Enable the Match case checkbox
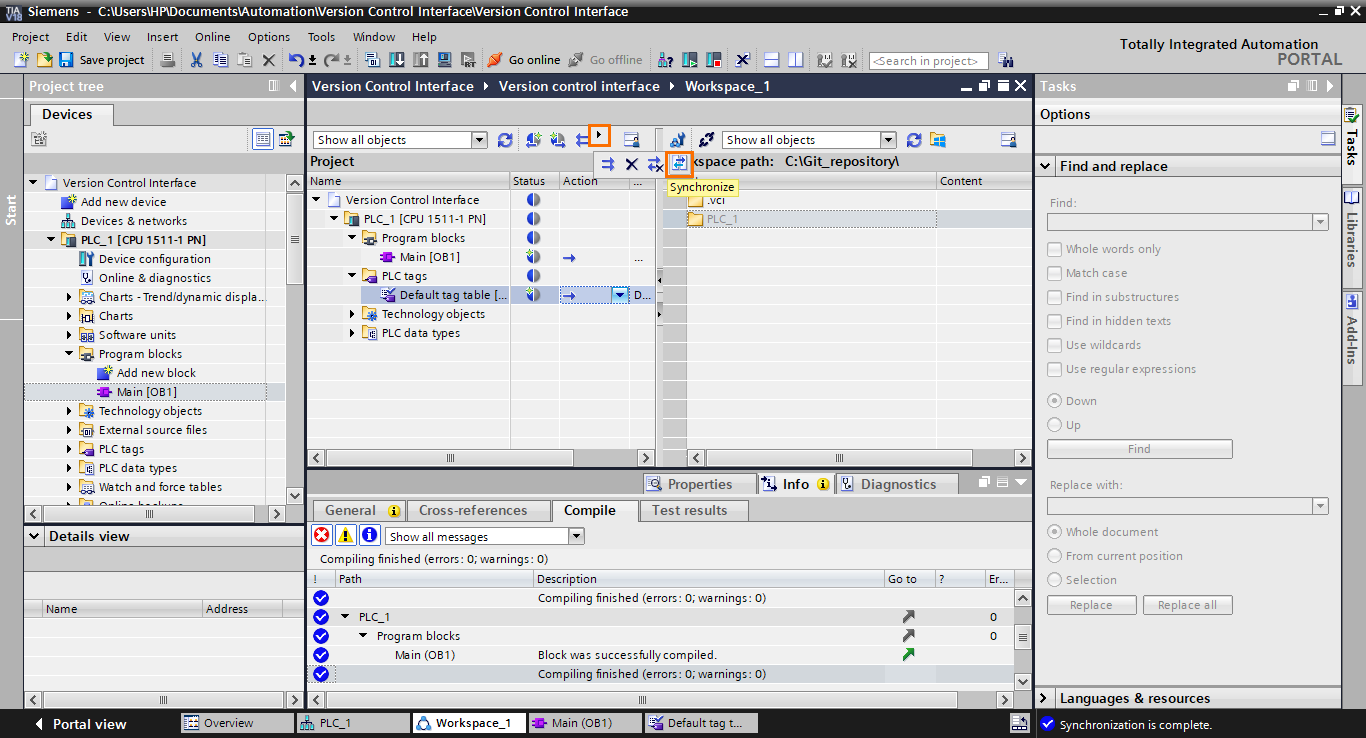Image resolution: width=1366 pixels, height=738 pixels. 1054,272
